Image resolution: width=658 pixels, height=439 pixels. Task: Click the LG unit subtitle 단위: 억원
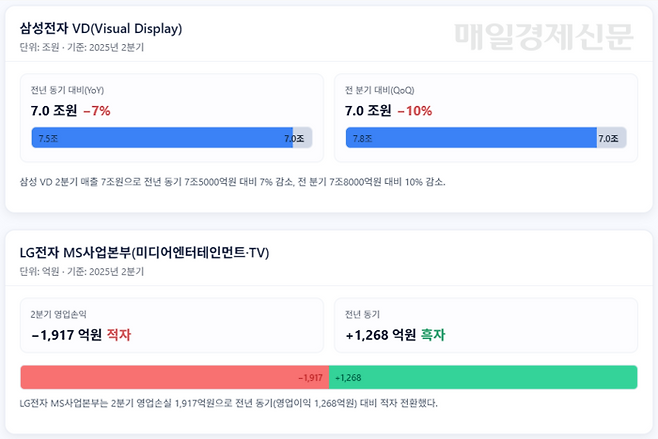82,271
